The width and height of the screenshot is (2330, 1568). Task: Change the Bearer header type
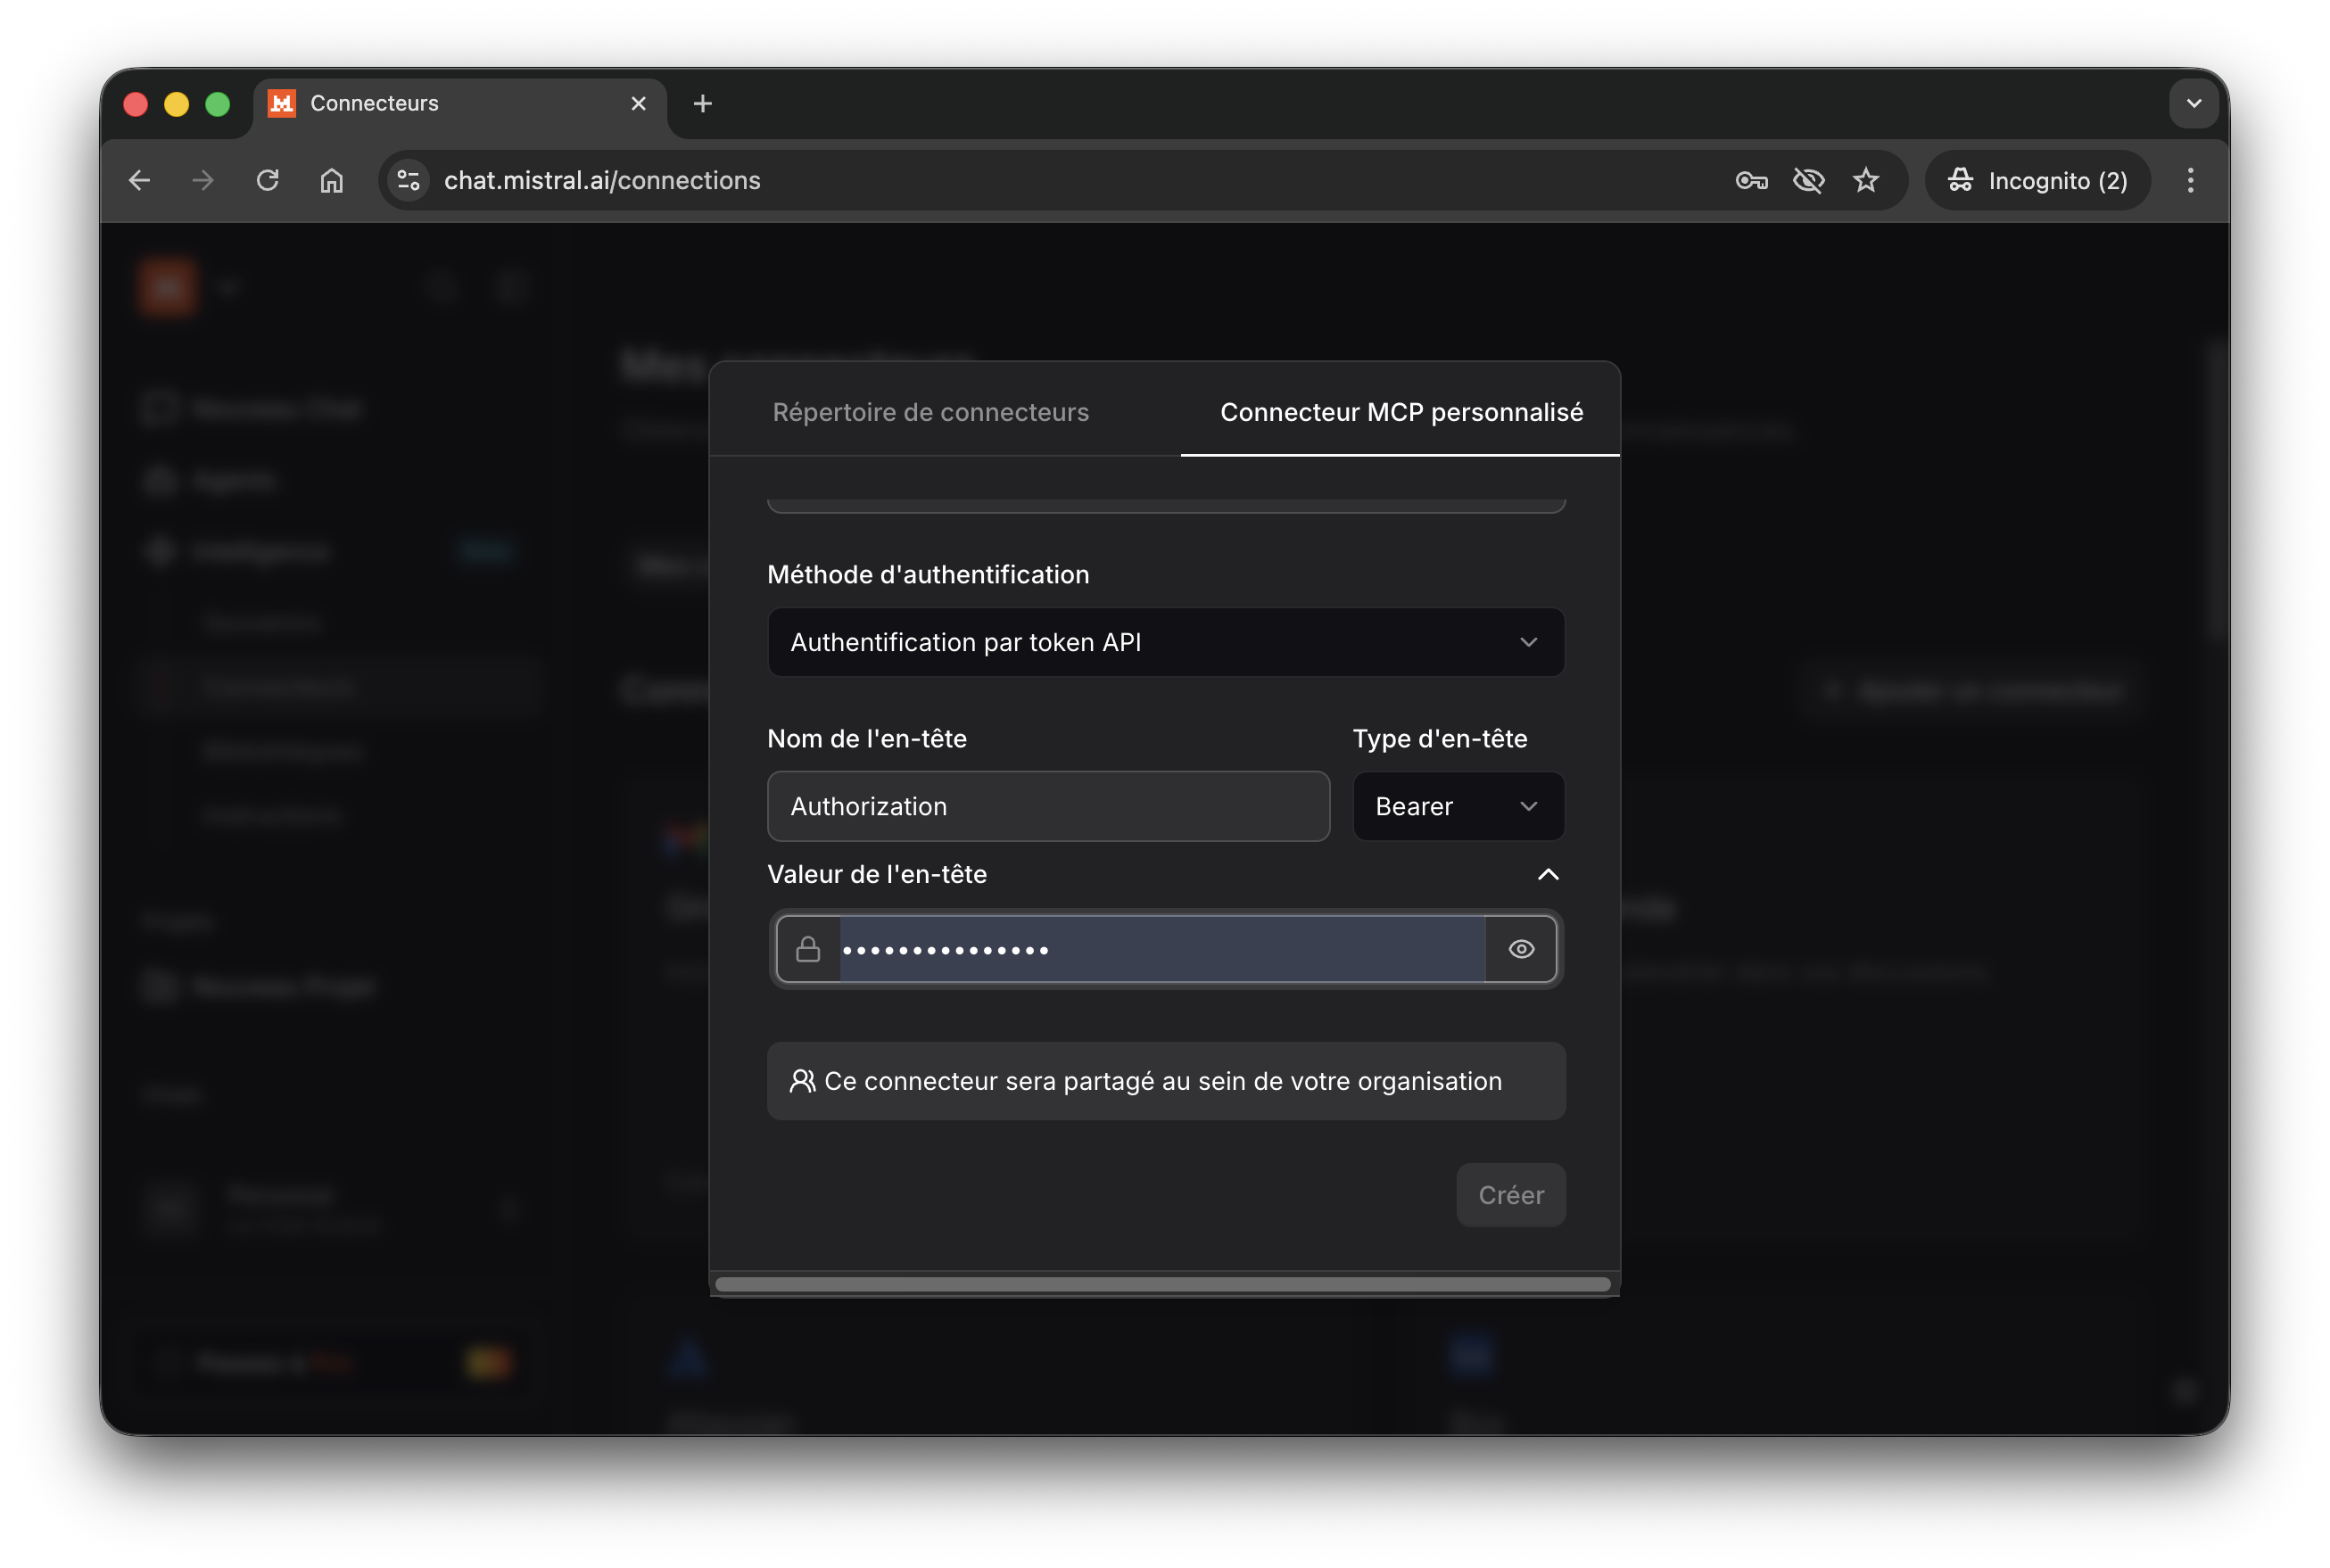(x=1457, y=806)
